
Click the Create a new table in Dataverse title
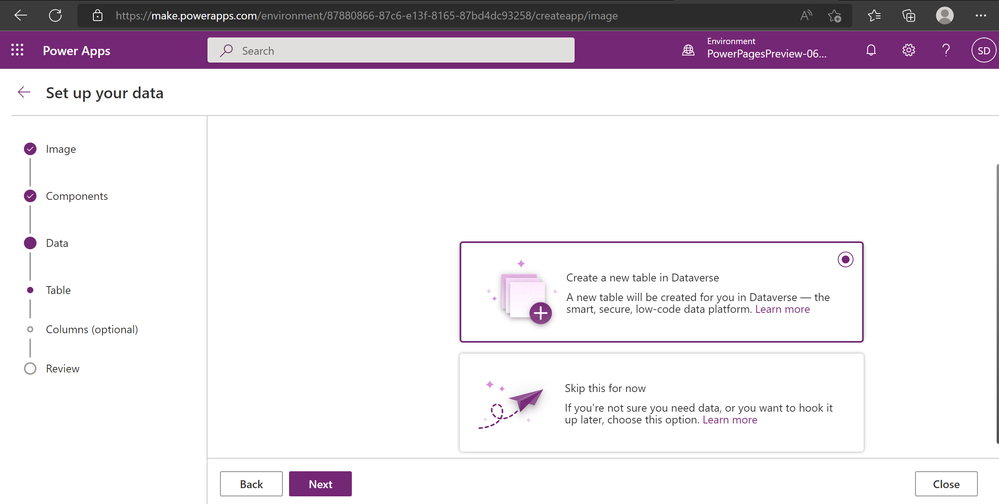[x=642, y=278]
